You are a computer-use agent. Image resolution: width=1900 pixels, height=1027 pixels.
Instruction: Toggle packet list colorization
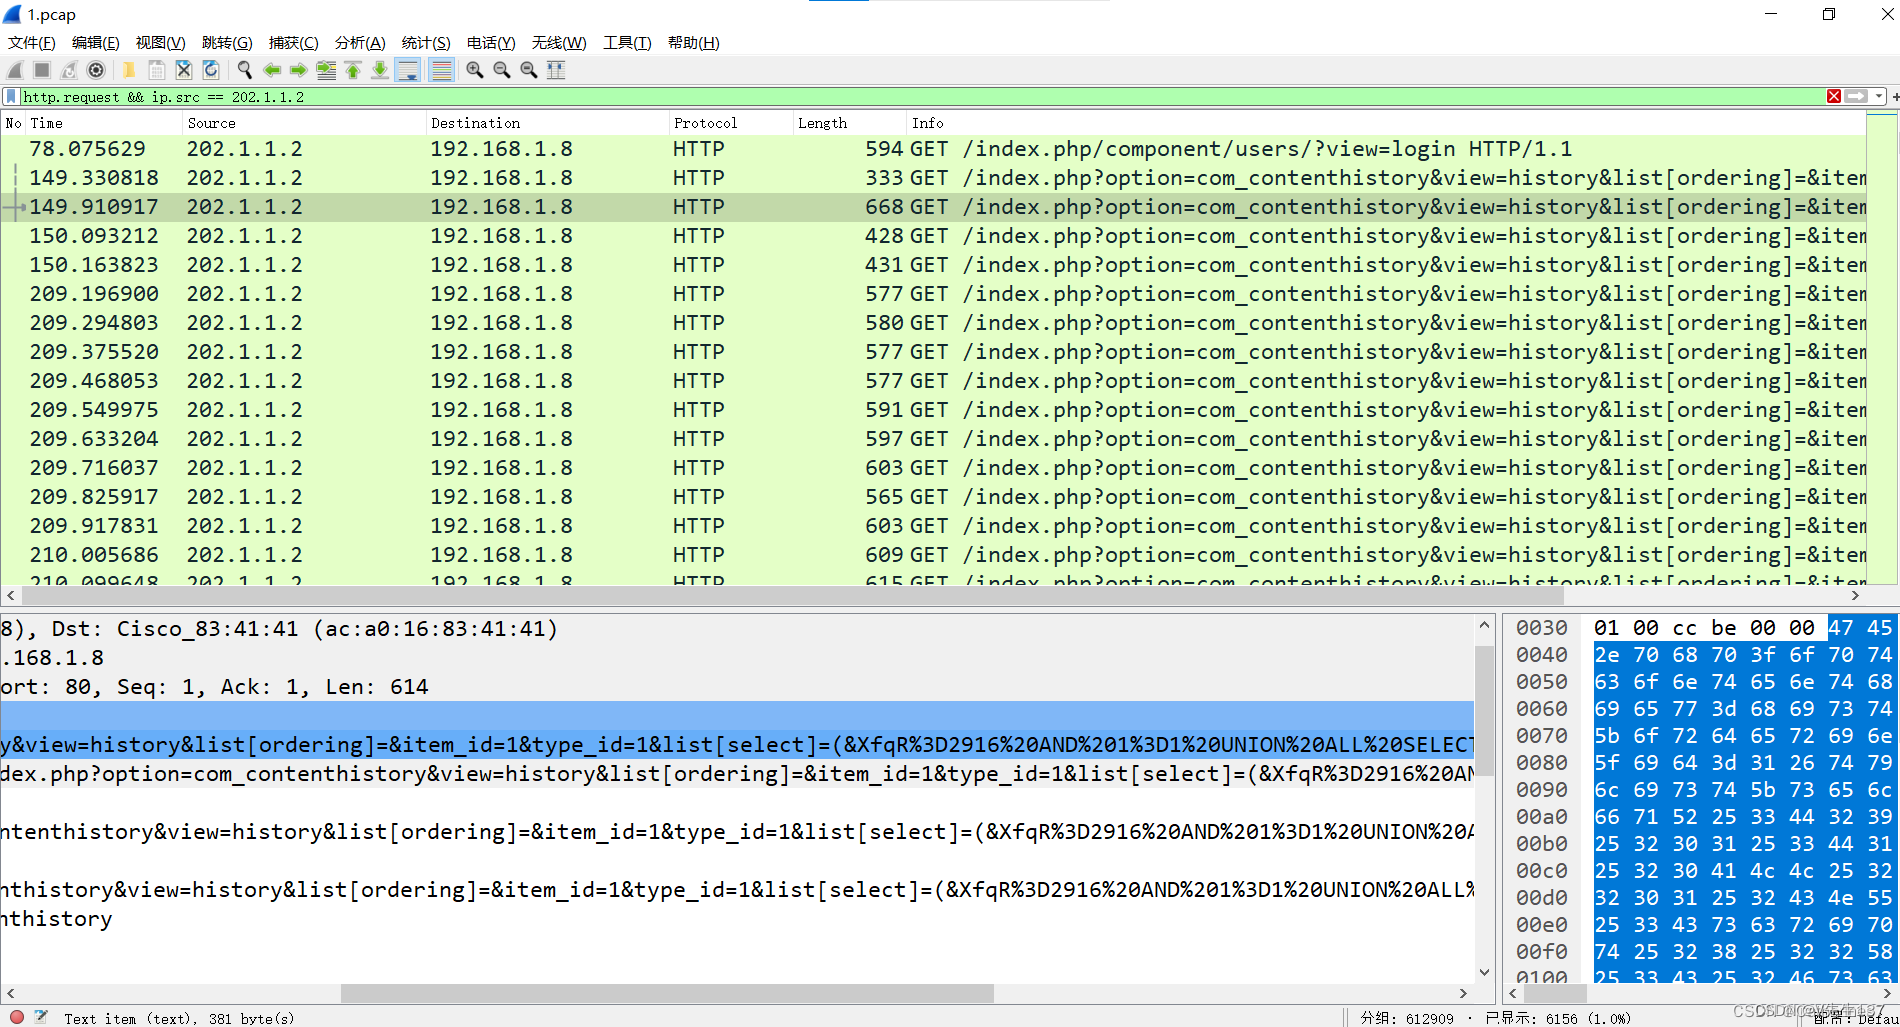tap(441, 70)
